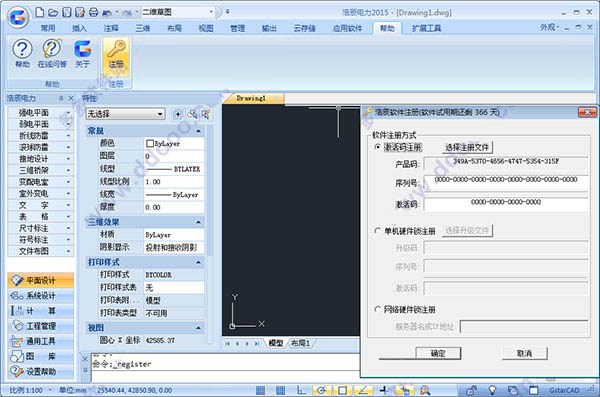Viewport: 600px width, 397px height.
Task: Open 平面设计 section in sidebar
Action: pos(41,280)
